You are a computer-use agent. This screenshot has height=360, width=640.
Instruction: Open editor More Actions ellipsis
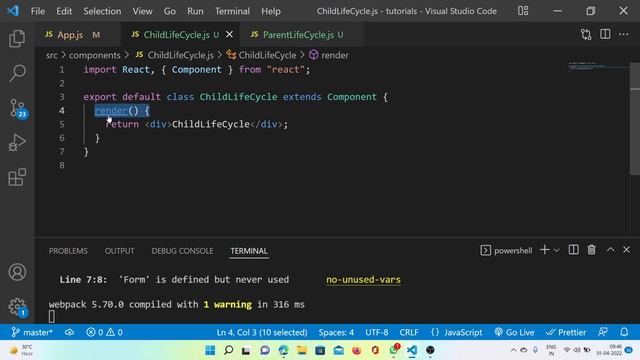[624, 34]
